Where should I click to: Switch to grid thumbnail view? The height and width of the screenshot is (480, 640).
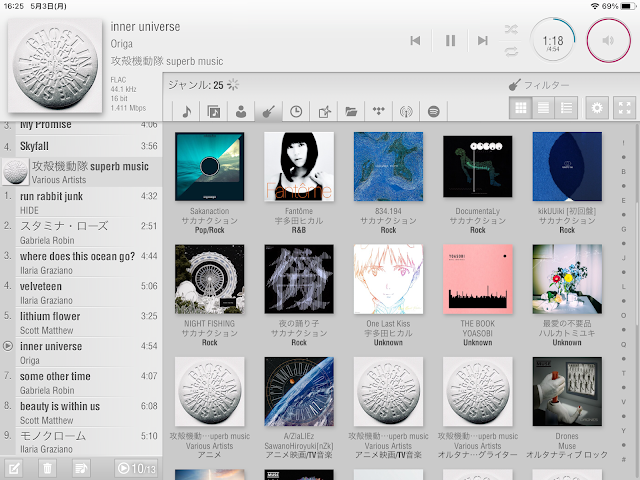(520, 108)
